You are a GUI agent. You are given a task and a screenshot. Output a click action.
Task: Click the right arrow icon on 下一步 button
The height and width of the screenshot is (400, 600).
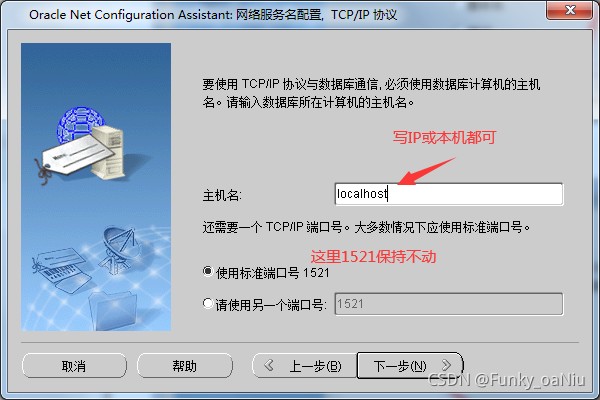point(446,365)
